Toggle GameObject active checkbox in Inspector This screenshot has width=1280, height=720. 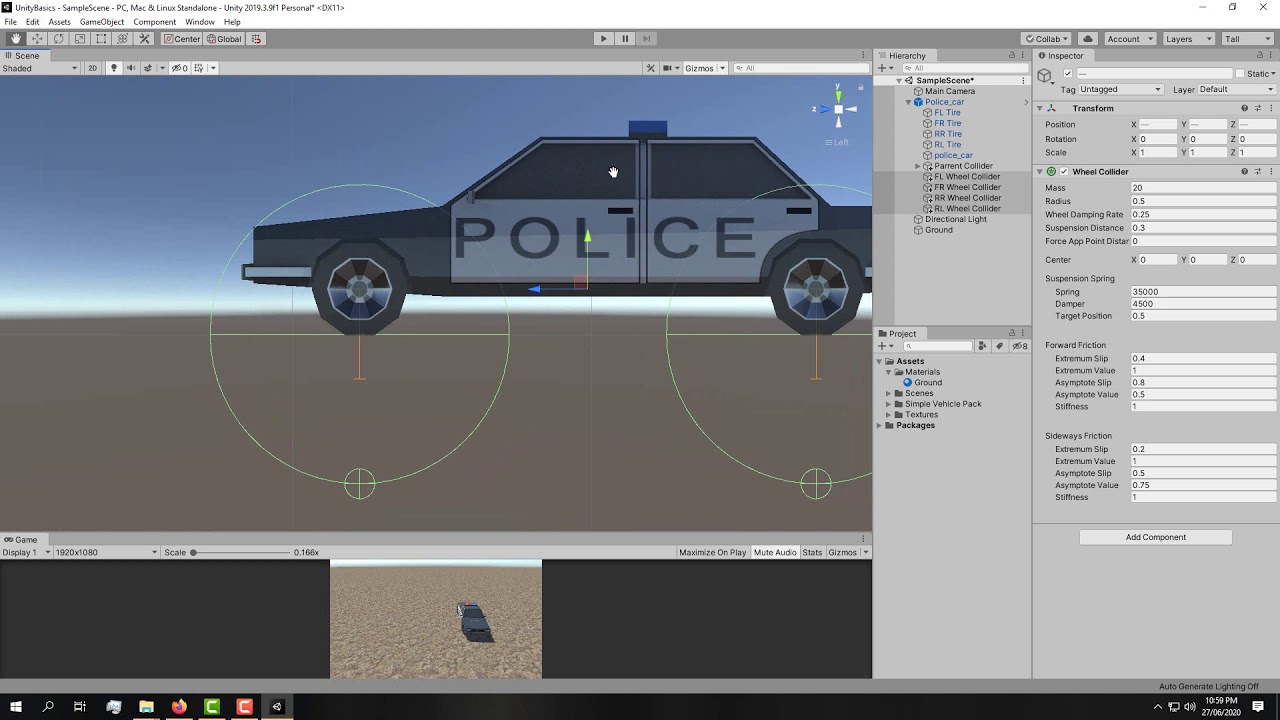tap(1068, 74)
